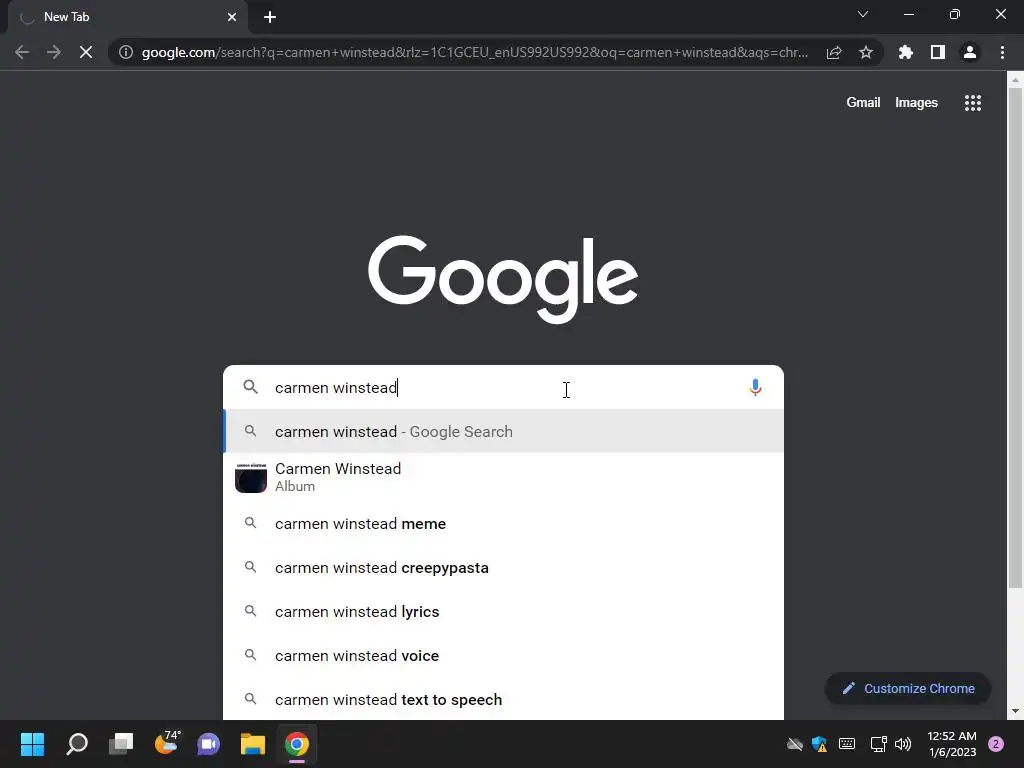Click the Google logo
Screen dimensions: 1024x768
(503, 279)
